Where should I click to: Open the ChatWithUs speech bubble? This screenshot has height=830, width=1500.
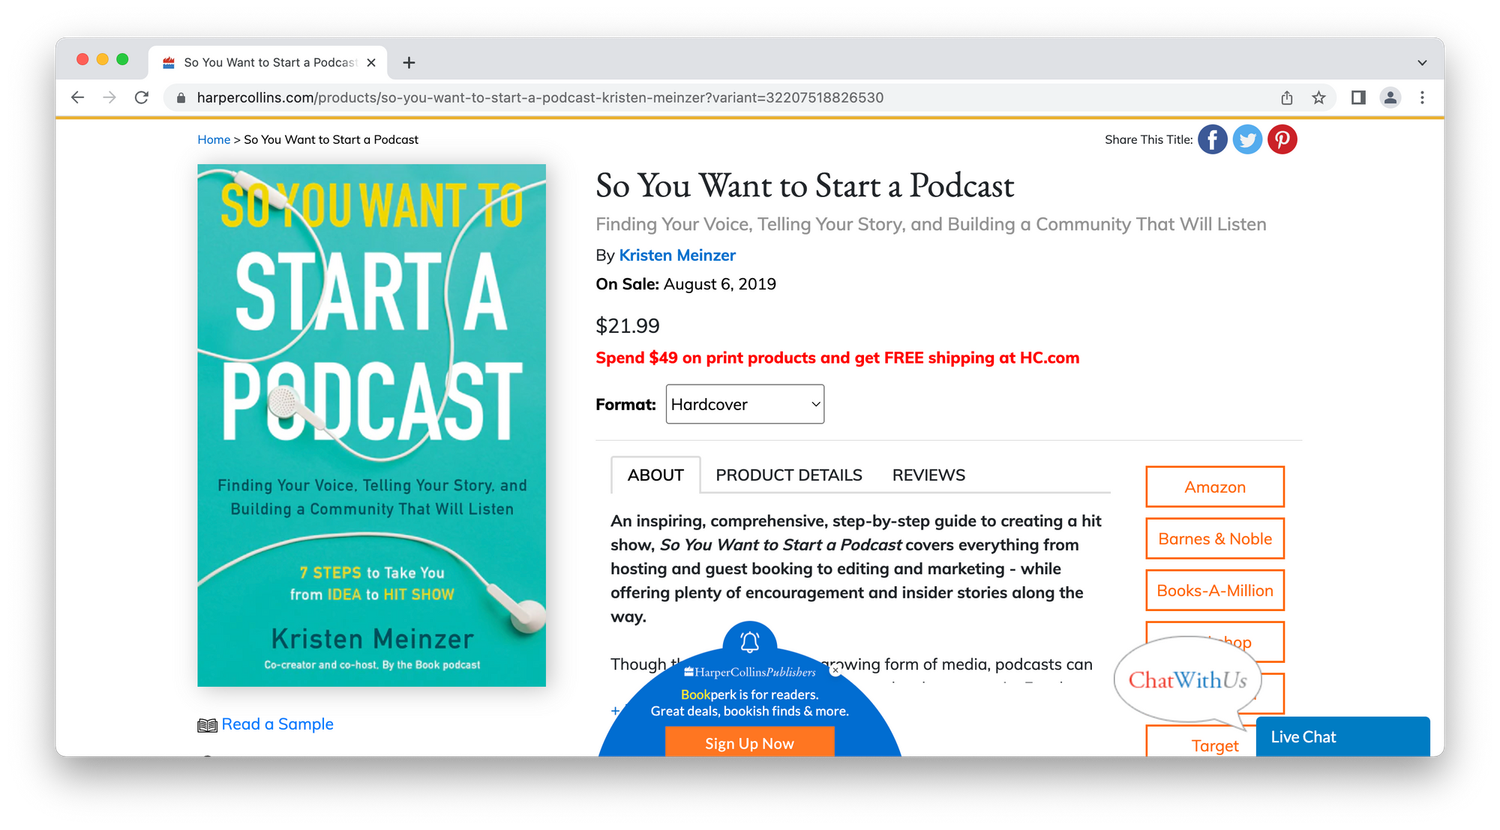pos(1187,680)
